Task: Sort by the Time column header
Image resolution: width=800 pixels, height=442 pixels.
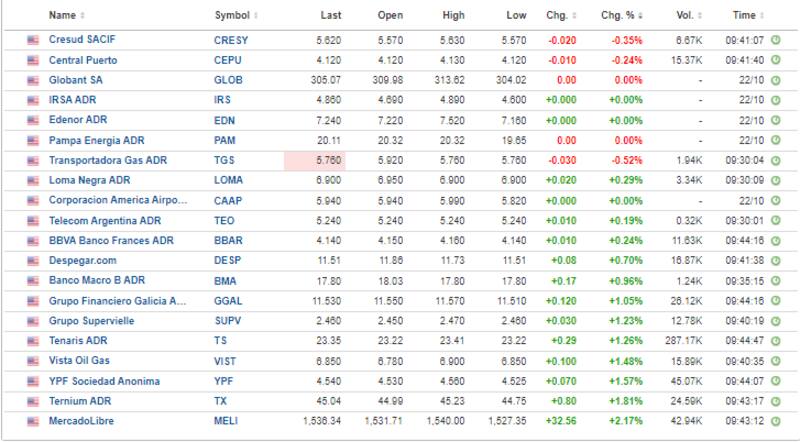Action: 747,16
